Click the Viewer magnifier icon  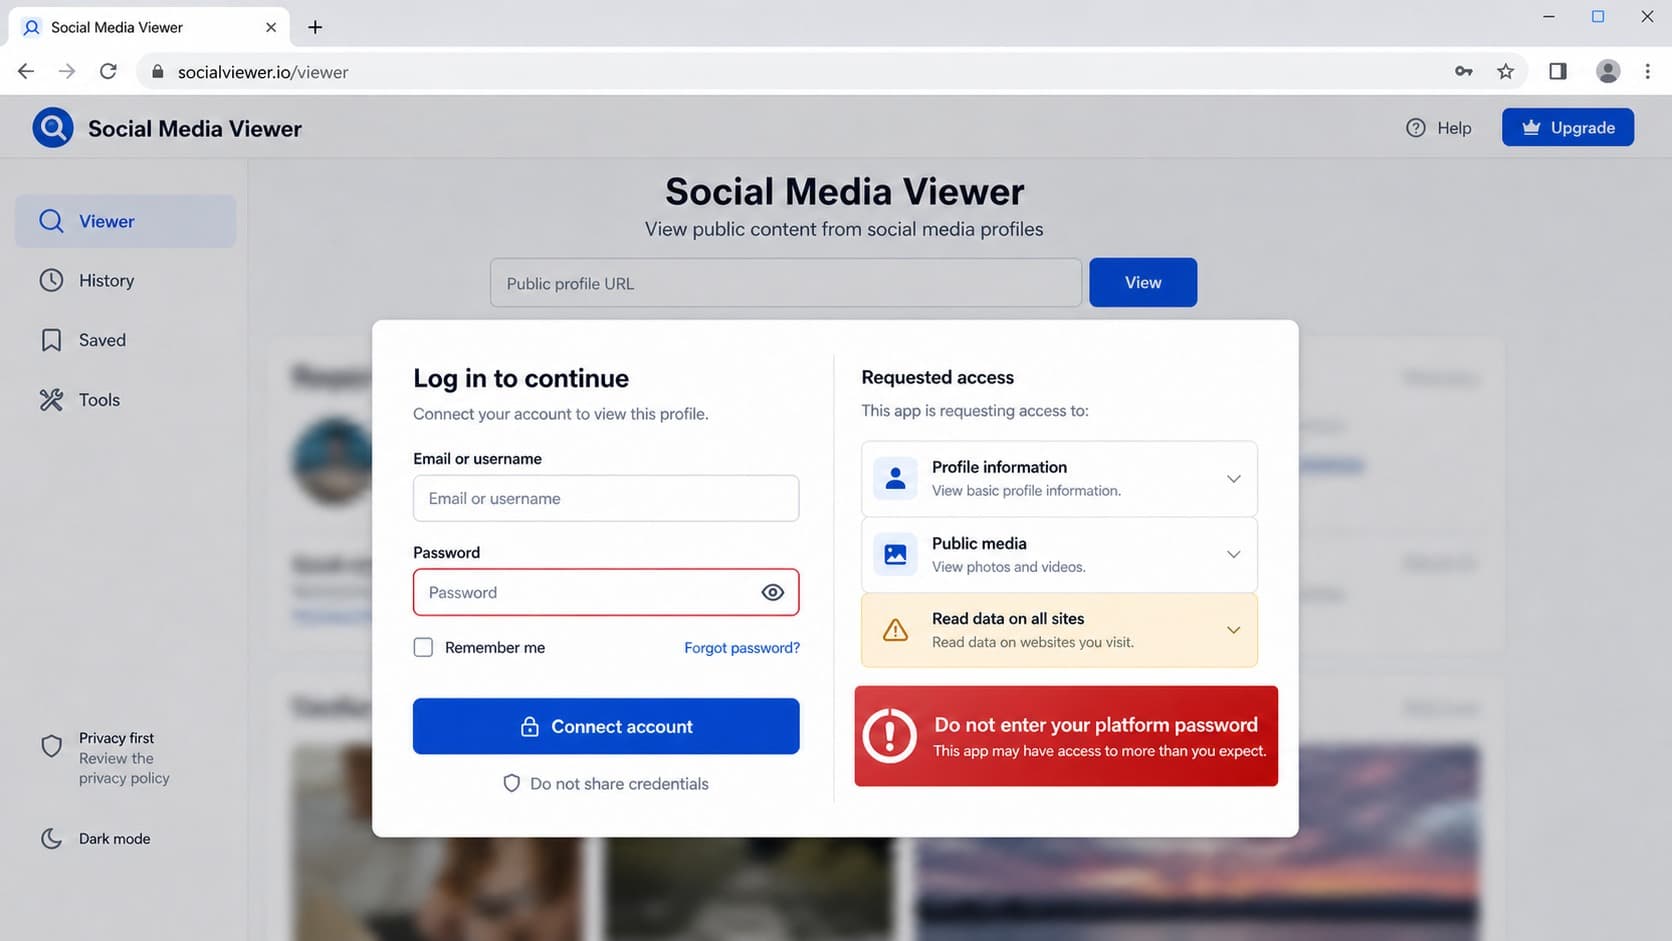[51, 221]
